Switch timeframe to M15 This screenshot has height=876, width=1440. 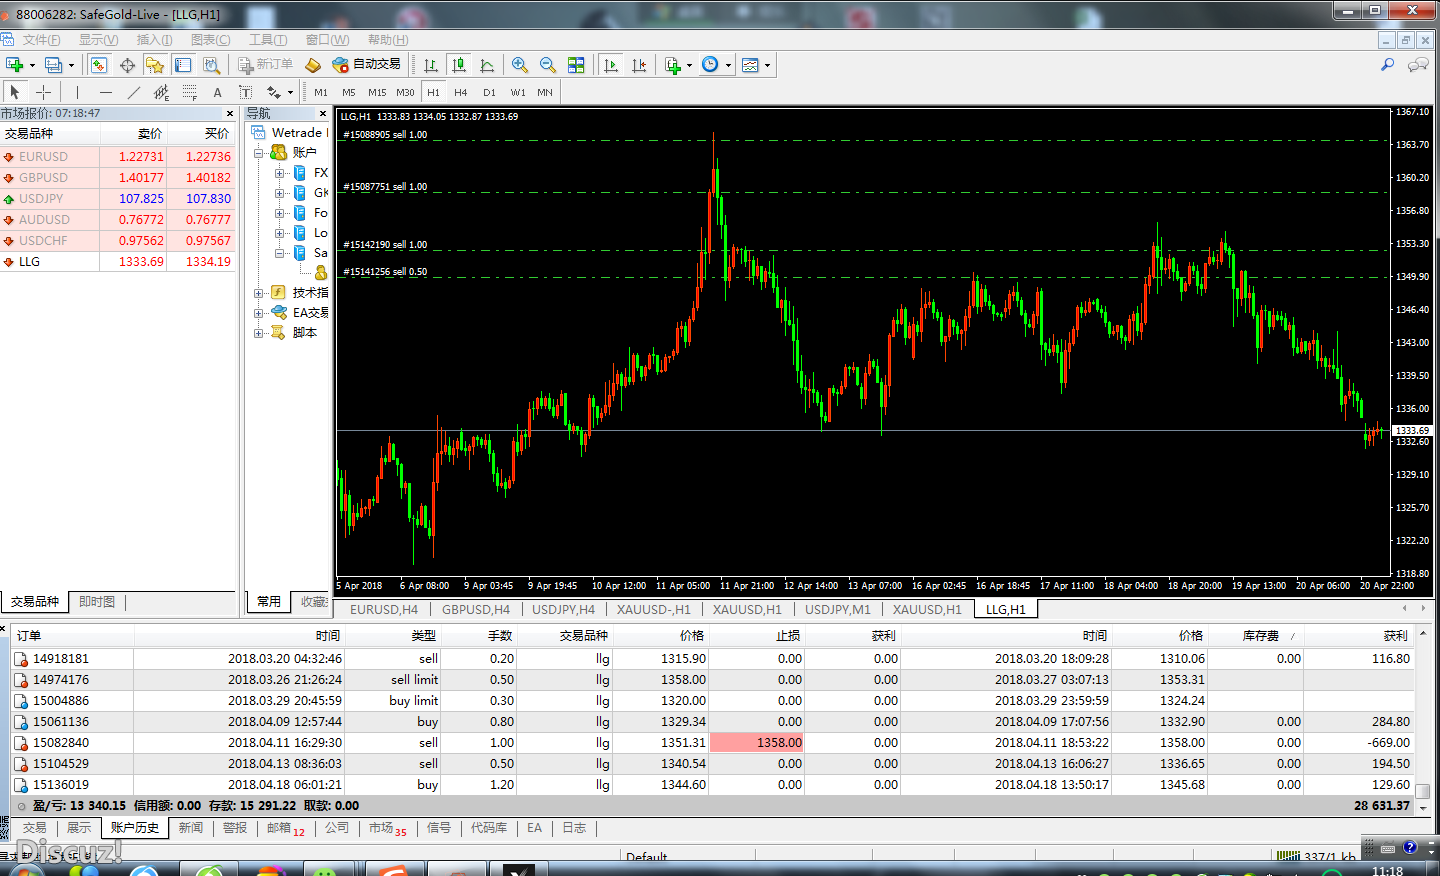377,92
